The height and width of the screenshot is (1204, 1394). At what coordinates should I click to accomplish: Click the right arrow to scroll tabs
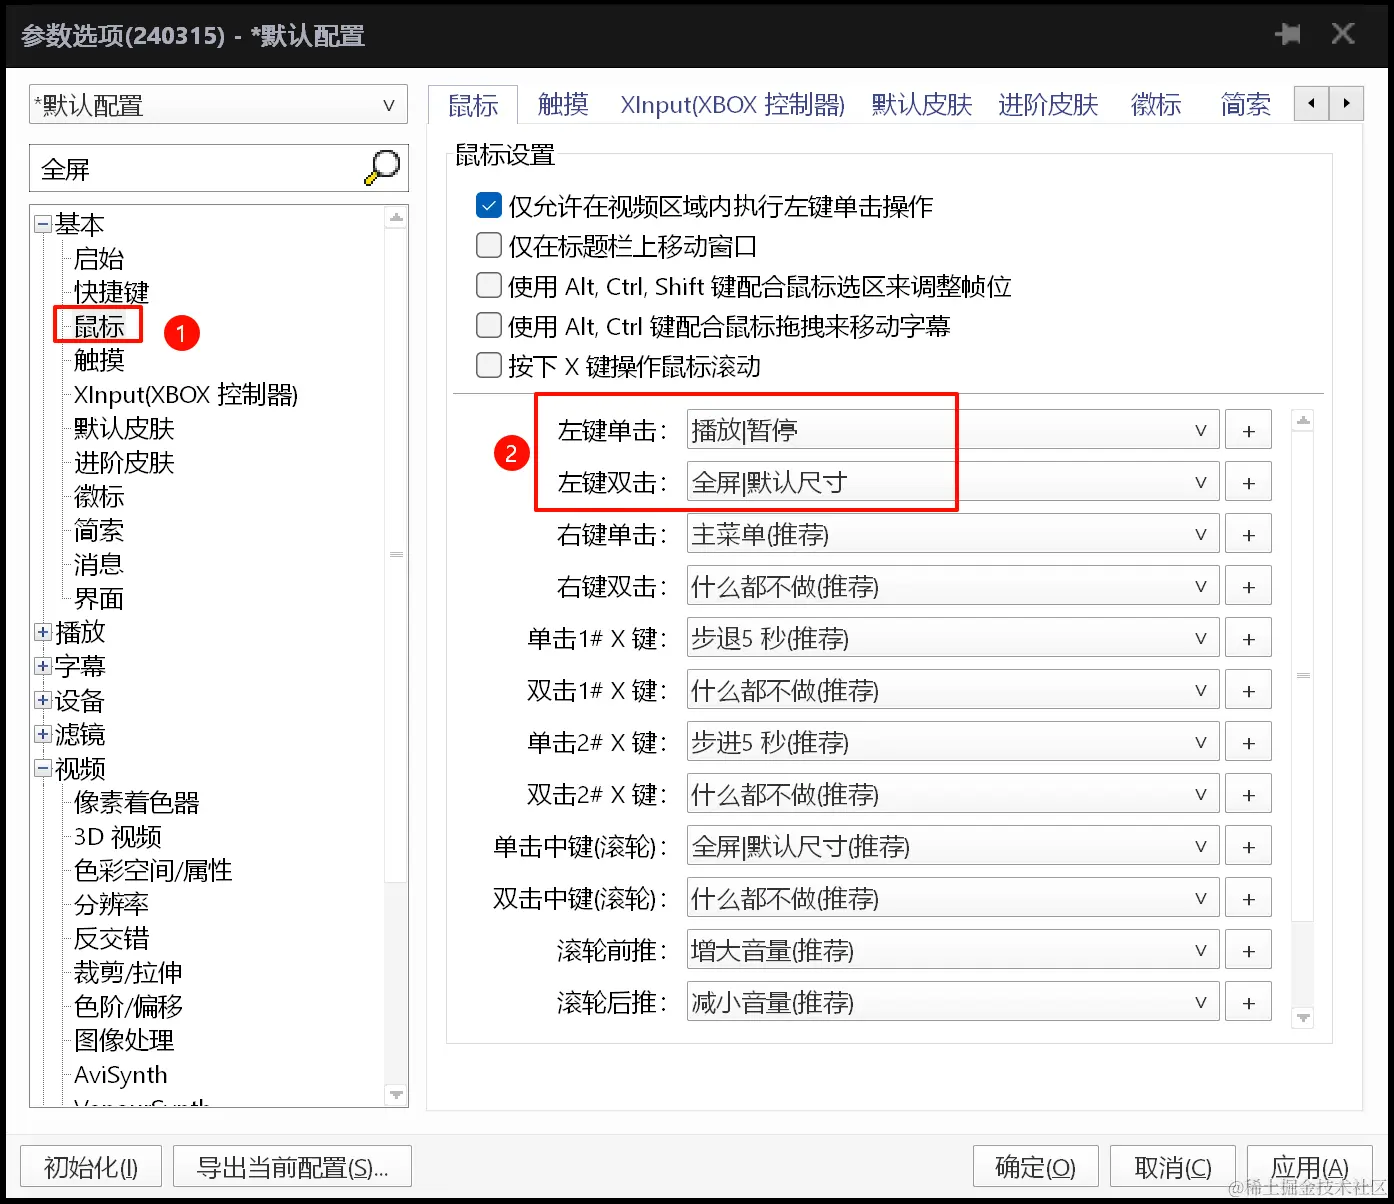point(1347,103)
